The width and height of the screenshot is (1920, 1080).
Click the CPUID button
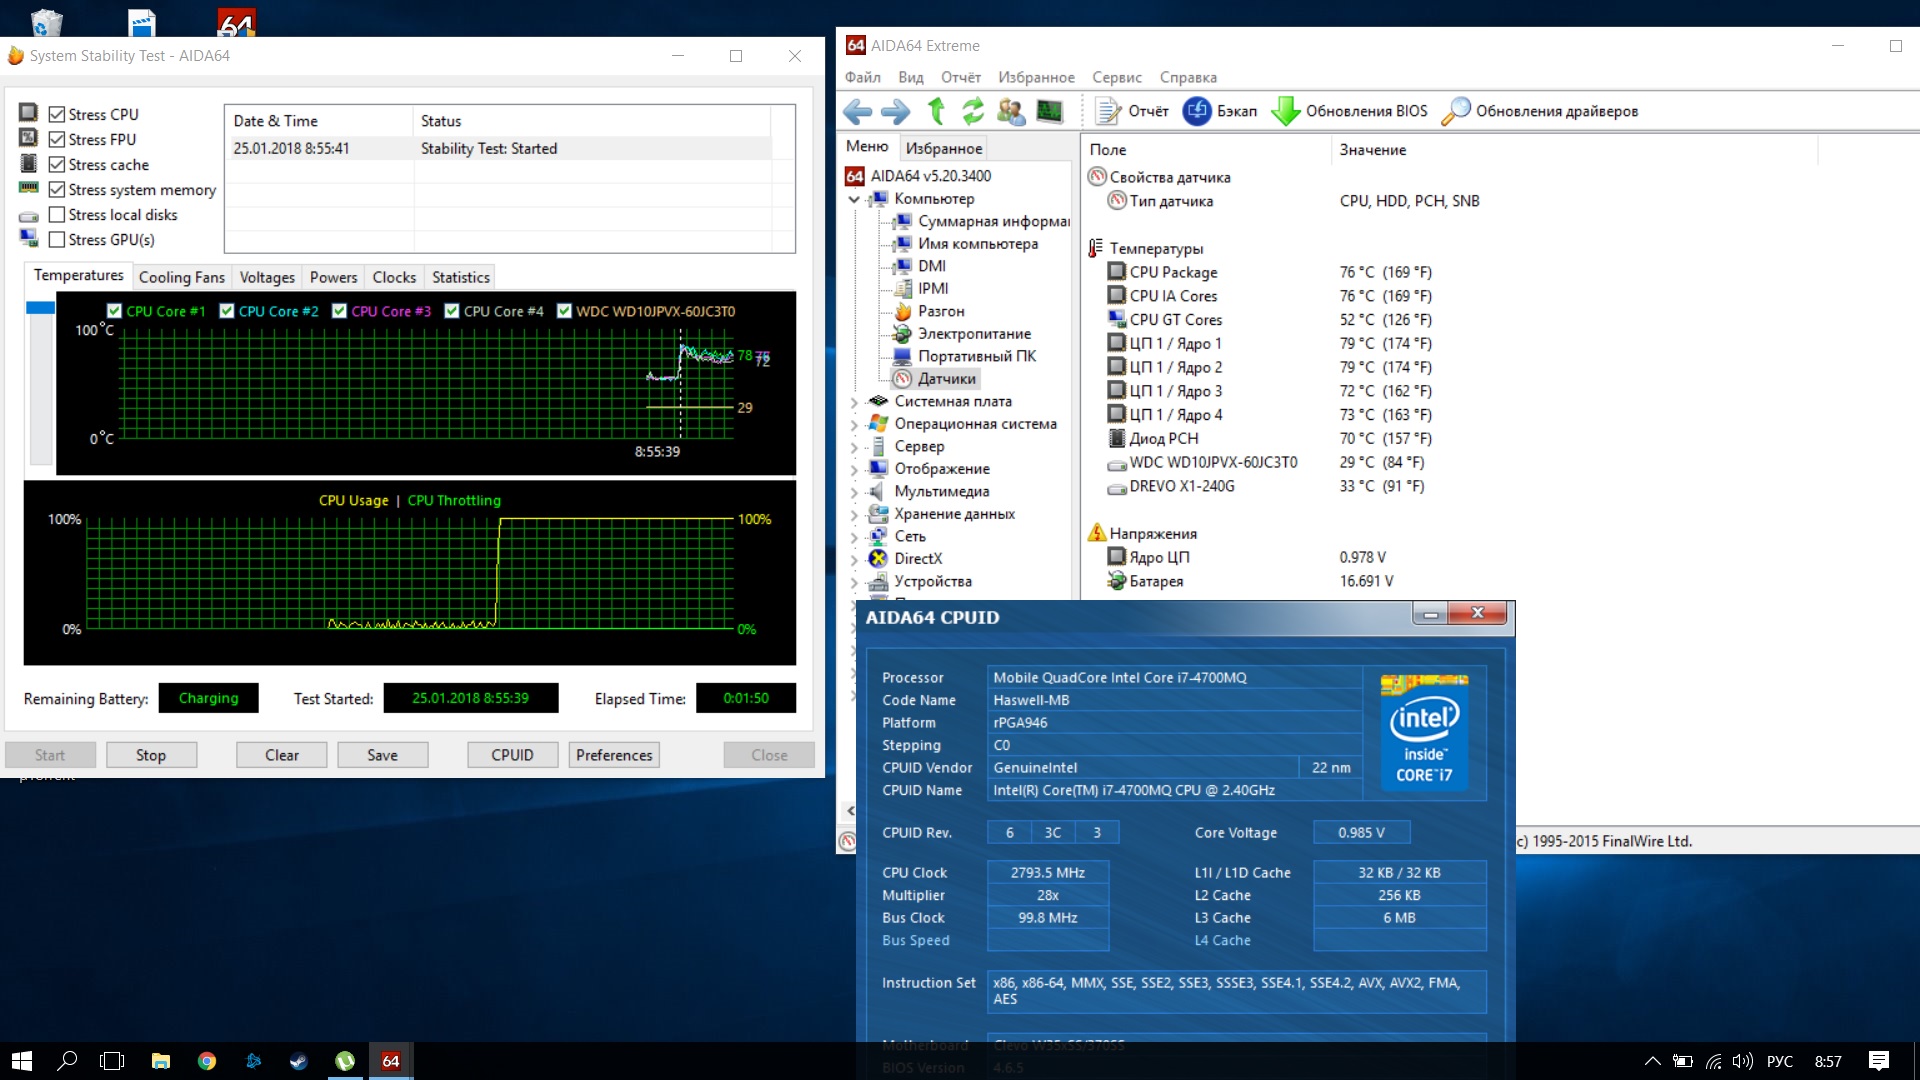[512, 755]
